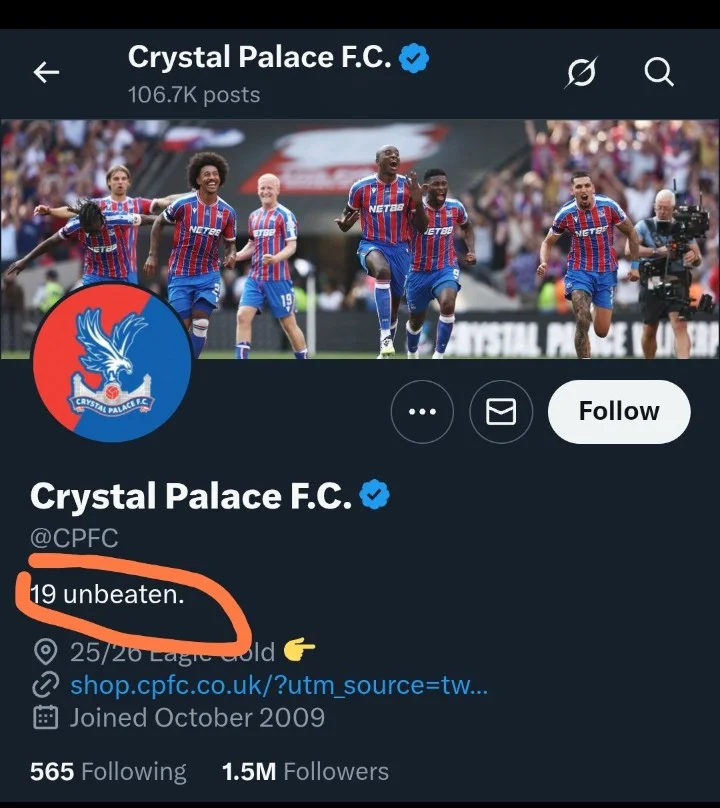Image resolution: width=720 pixels, height=808 pixels.
Task: Tap the location pin icon
Action: [x=45, y=653]
